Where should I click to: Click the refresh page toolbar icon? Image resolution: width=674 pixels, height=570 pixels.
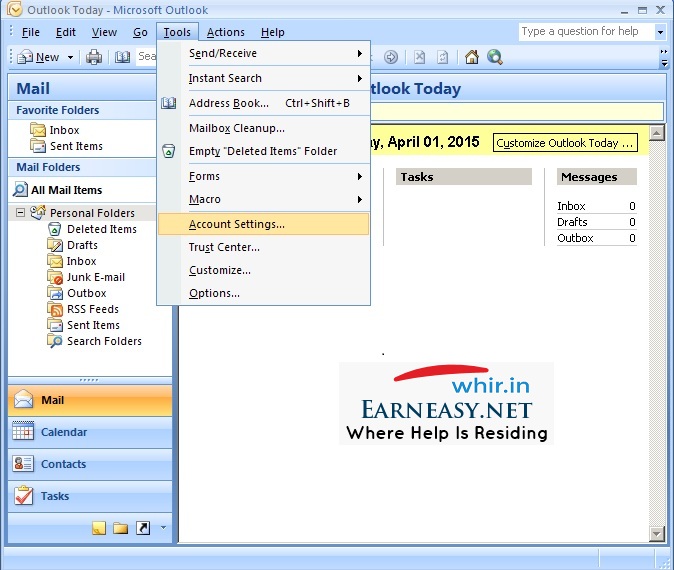point(442,57)
